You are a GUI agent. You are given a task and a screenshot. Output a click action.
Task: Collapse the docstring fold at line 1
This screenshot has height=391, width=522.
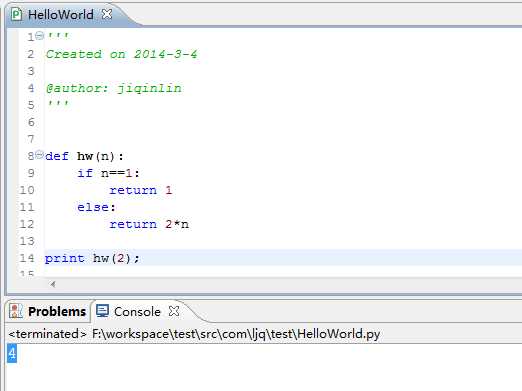point(39,35)
